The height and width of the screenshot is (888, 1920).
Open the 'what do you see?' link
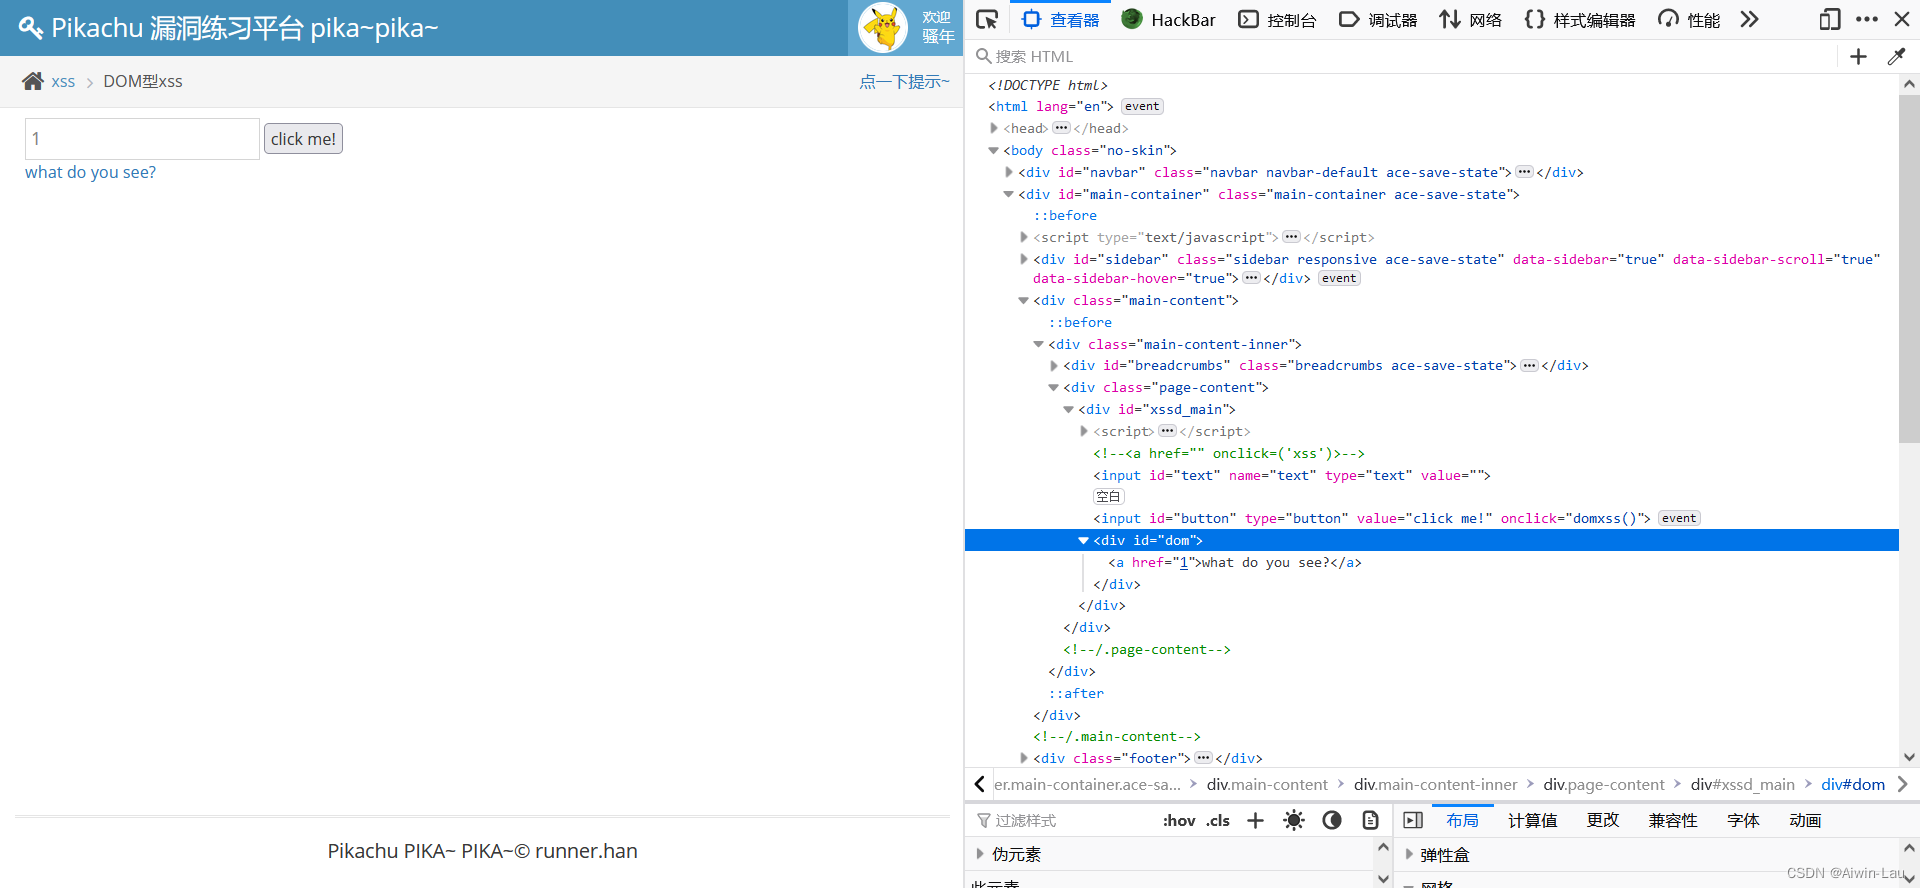tap(90, 172)
